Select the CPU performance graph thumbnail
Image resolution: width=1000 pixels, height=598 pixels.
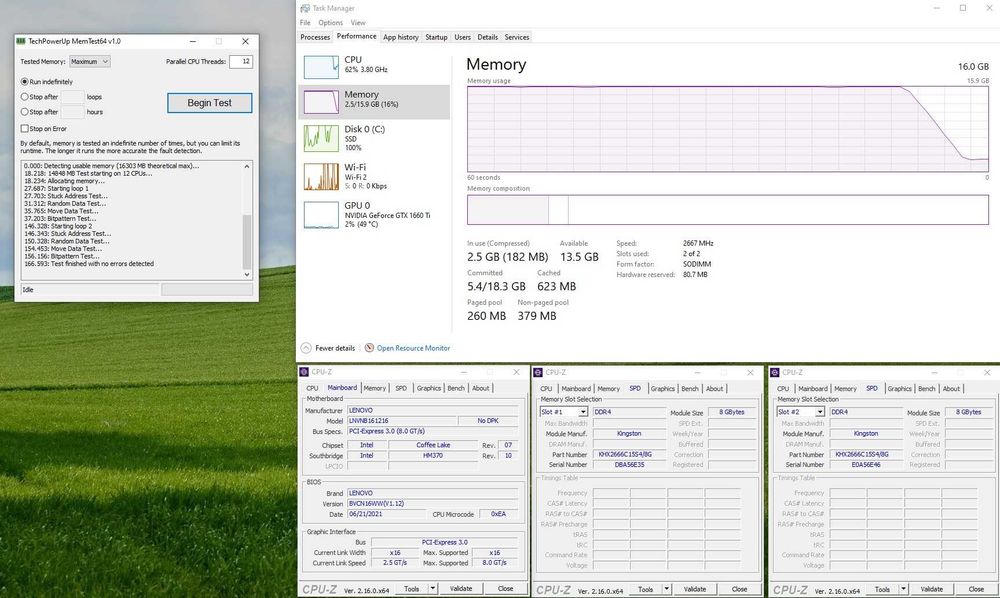(321, 67)
